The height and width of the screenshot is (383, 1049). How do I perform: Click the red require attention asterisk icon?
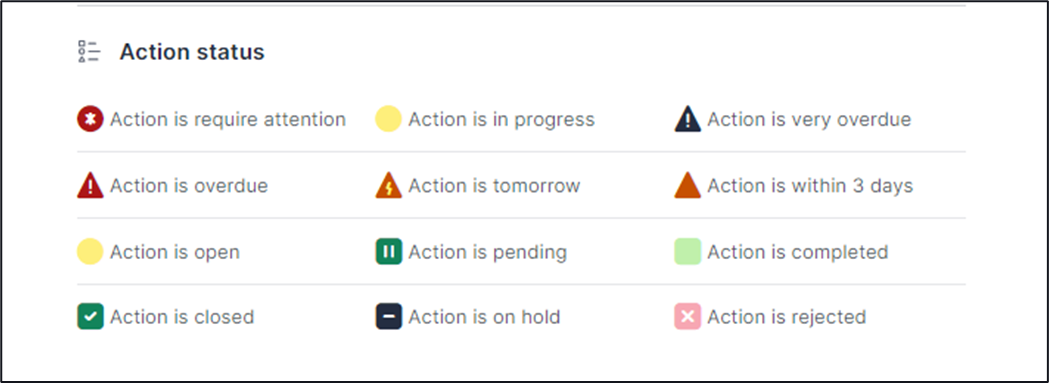point(90,119)
